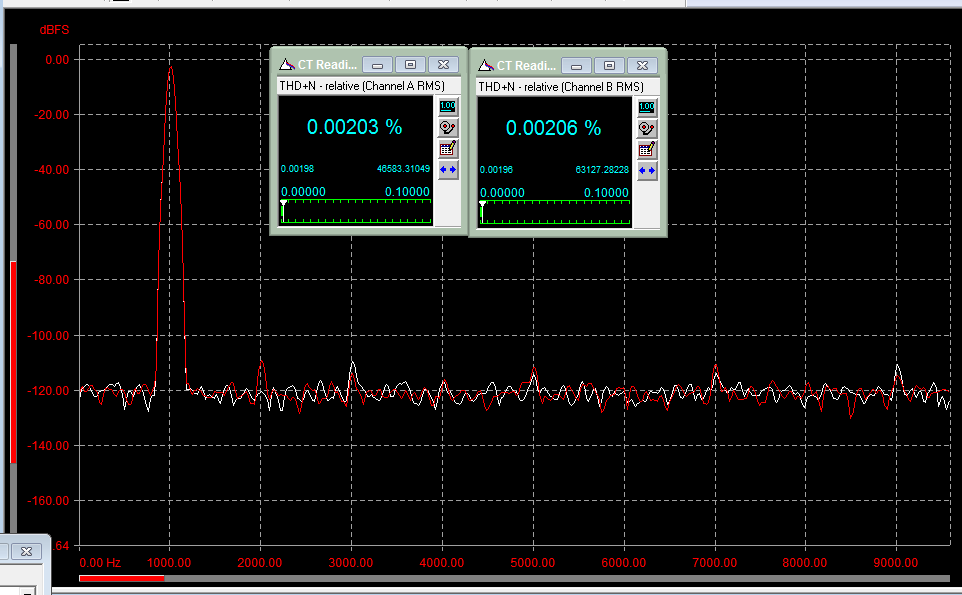Click the -40.00 level axis label
The height and width of the screenshot is (595, 962).
click(52, 170)
